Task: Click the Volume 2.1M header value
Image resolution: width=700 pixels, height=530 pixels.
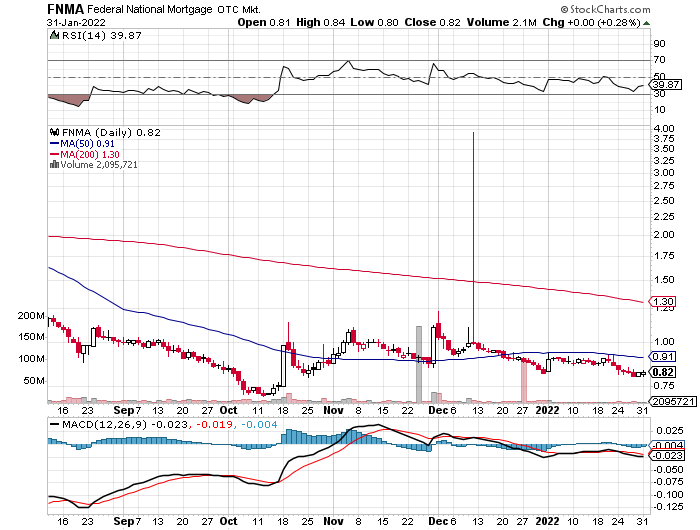Action: [x=501, y=22]
